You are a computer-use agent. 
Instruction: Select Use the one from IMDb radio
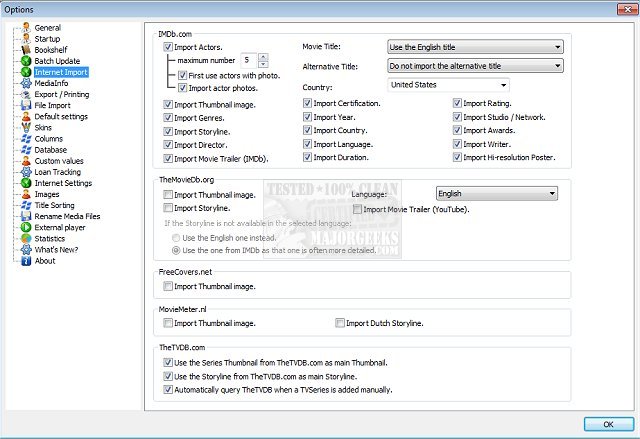click(176, 250)
